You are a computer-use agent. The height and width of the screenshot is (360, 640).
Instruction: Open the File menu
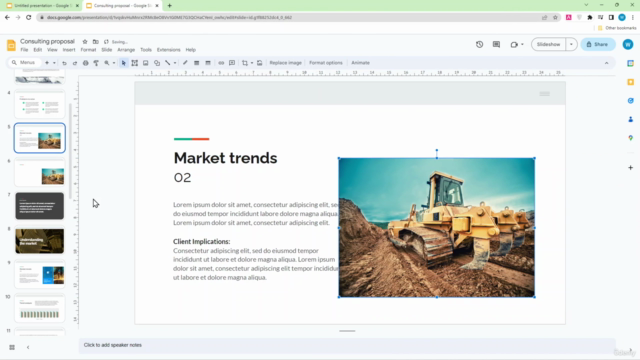coord(24,50)
